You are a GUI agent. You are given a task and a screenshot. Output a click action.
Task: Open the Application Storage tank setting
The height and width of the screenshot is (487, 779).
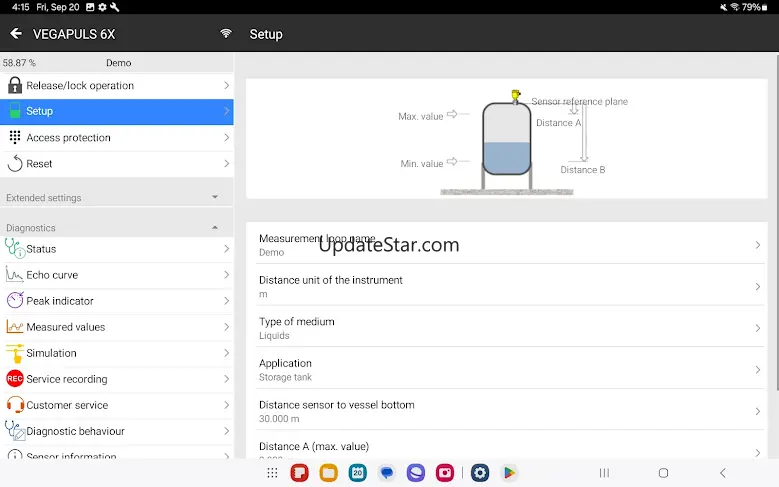coord(507,369)
